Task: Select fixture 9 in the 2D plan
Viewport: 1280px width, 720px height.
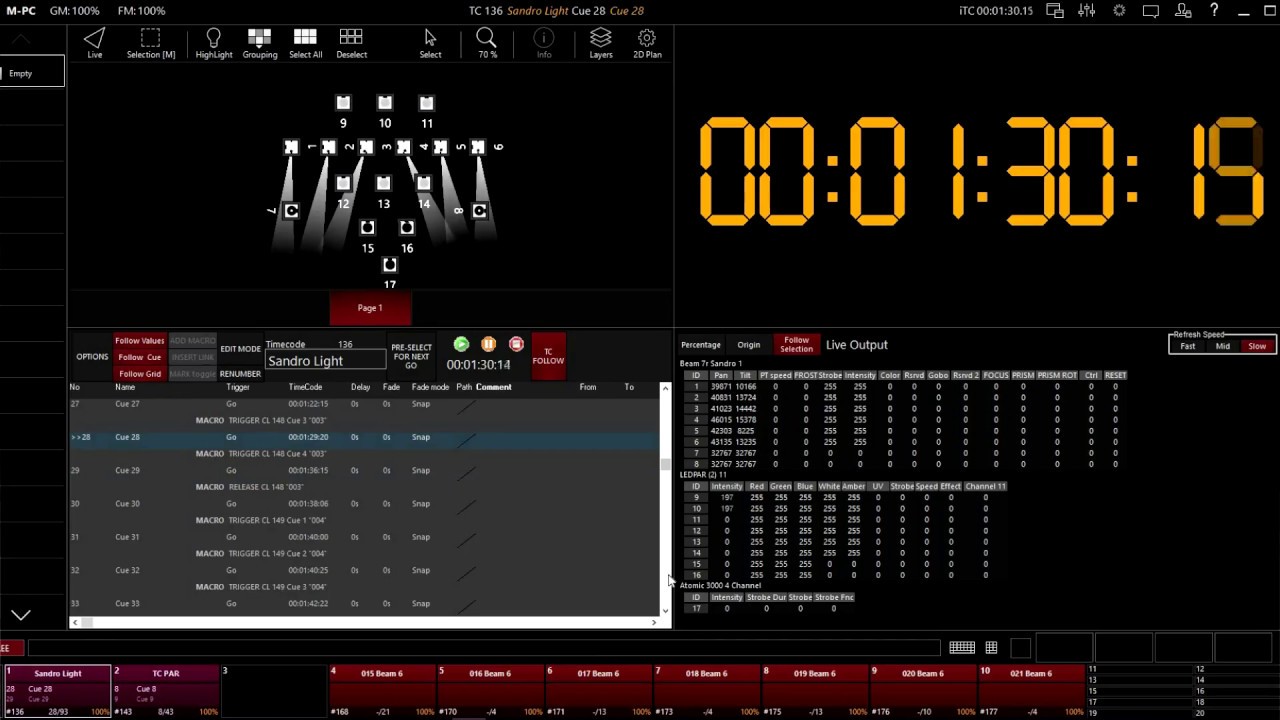Action: pos(343,103)
